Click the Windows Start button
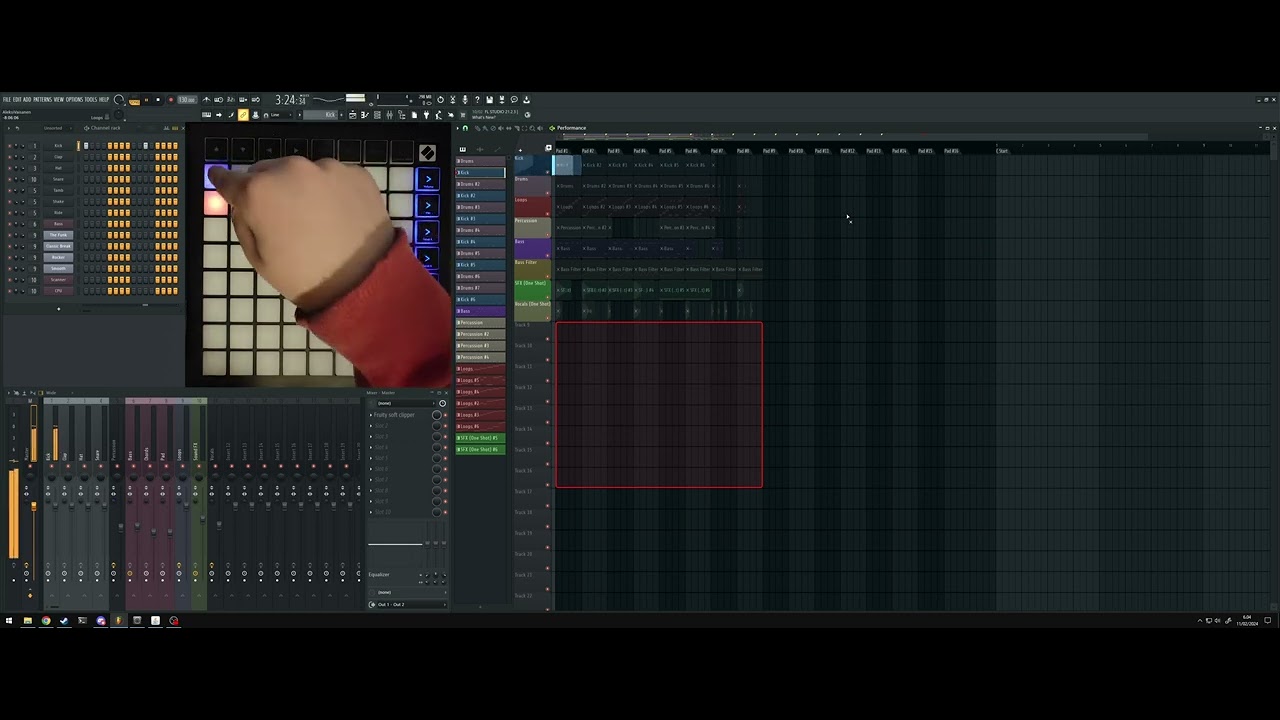This screenshot has height=720, width=1280. click(8, 621)
